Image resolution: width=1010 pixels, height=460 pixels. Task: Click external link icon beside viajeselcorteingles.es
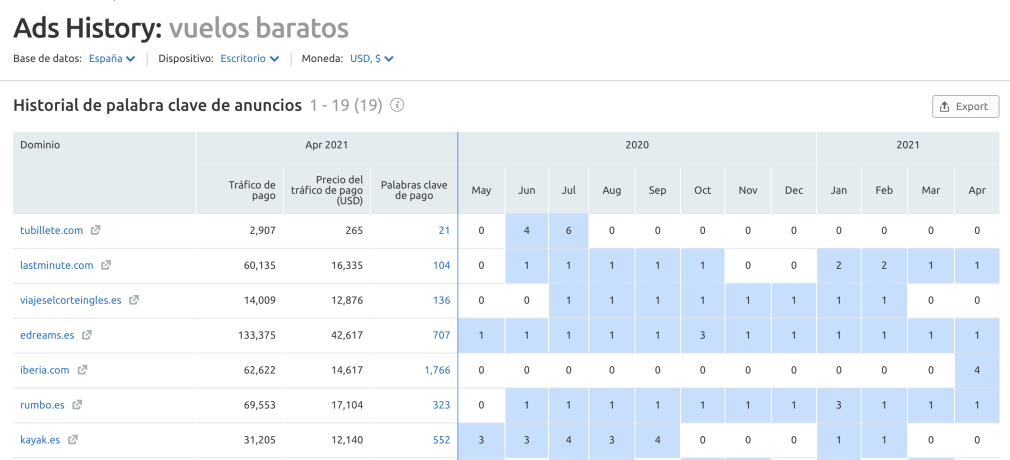click(x=134, y=300)
